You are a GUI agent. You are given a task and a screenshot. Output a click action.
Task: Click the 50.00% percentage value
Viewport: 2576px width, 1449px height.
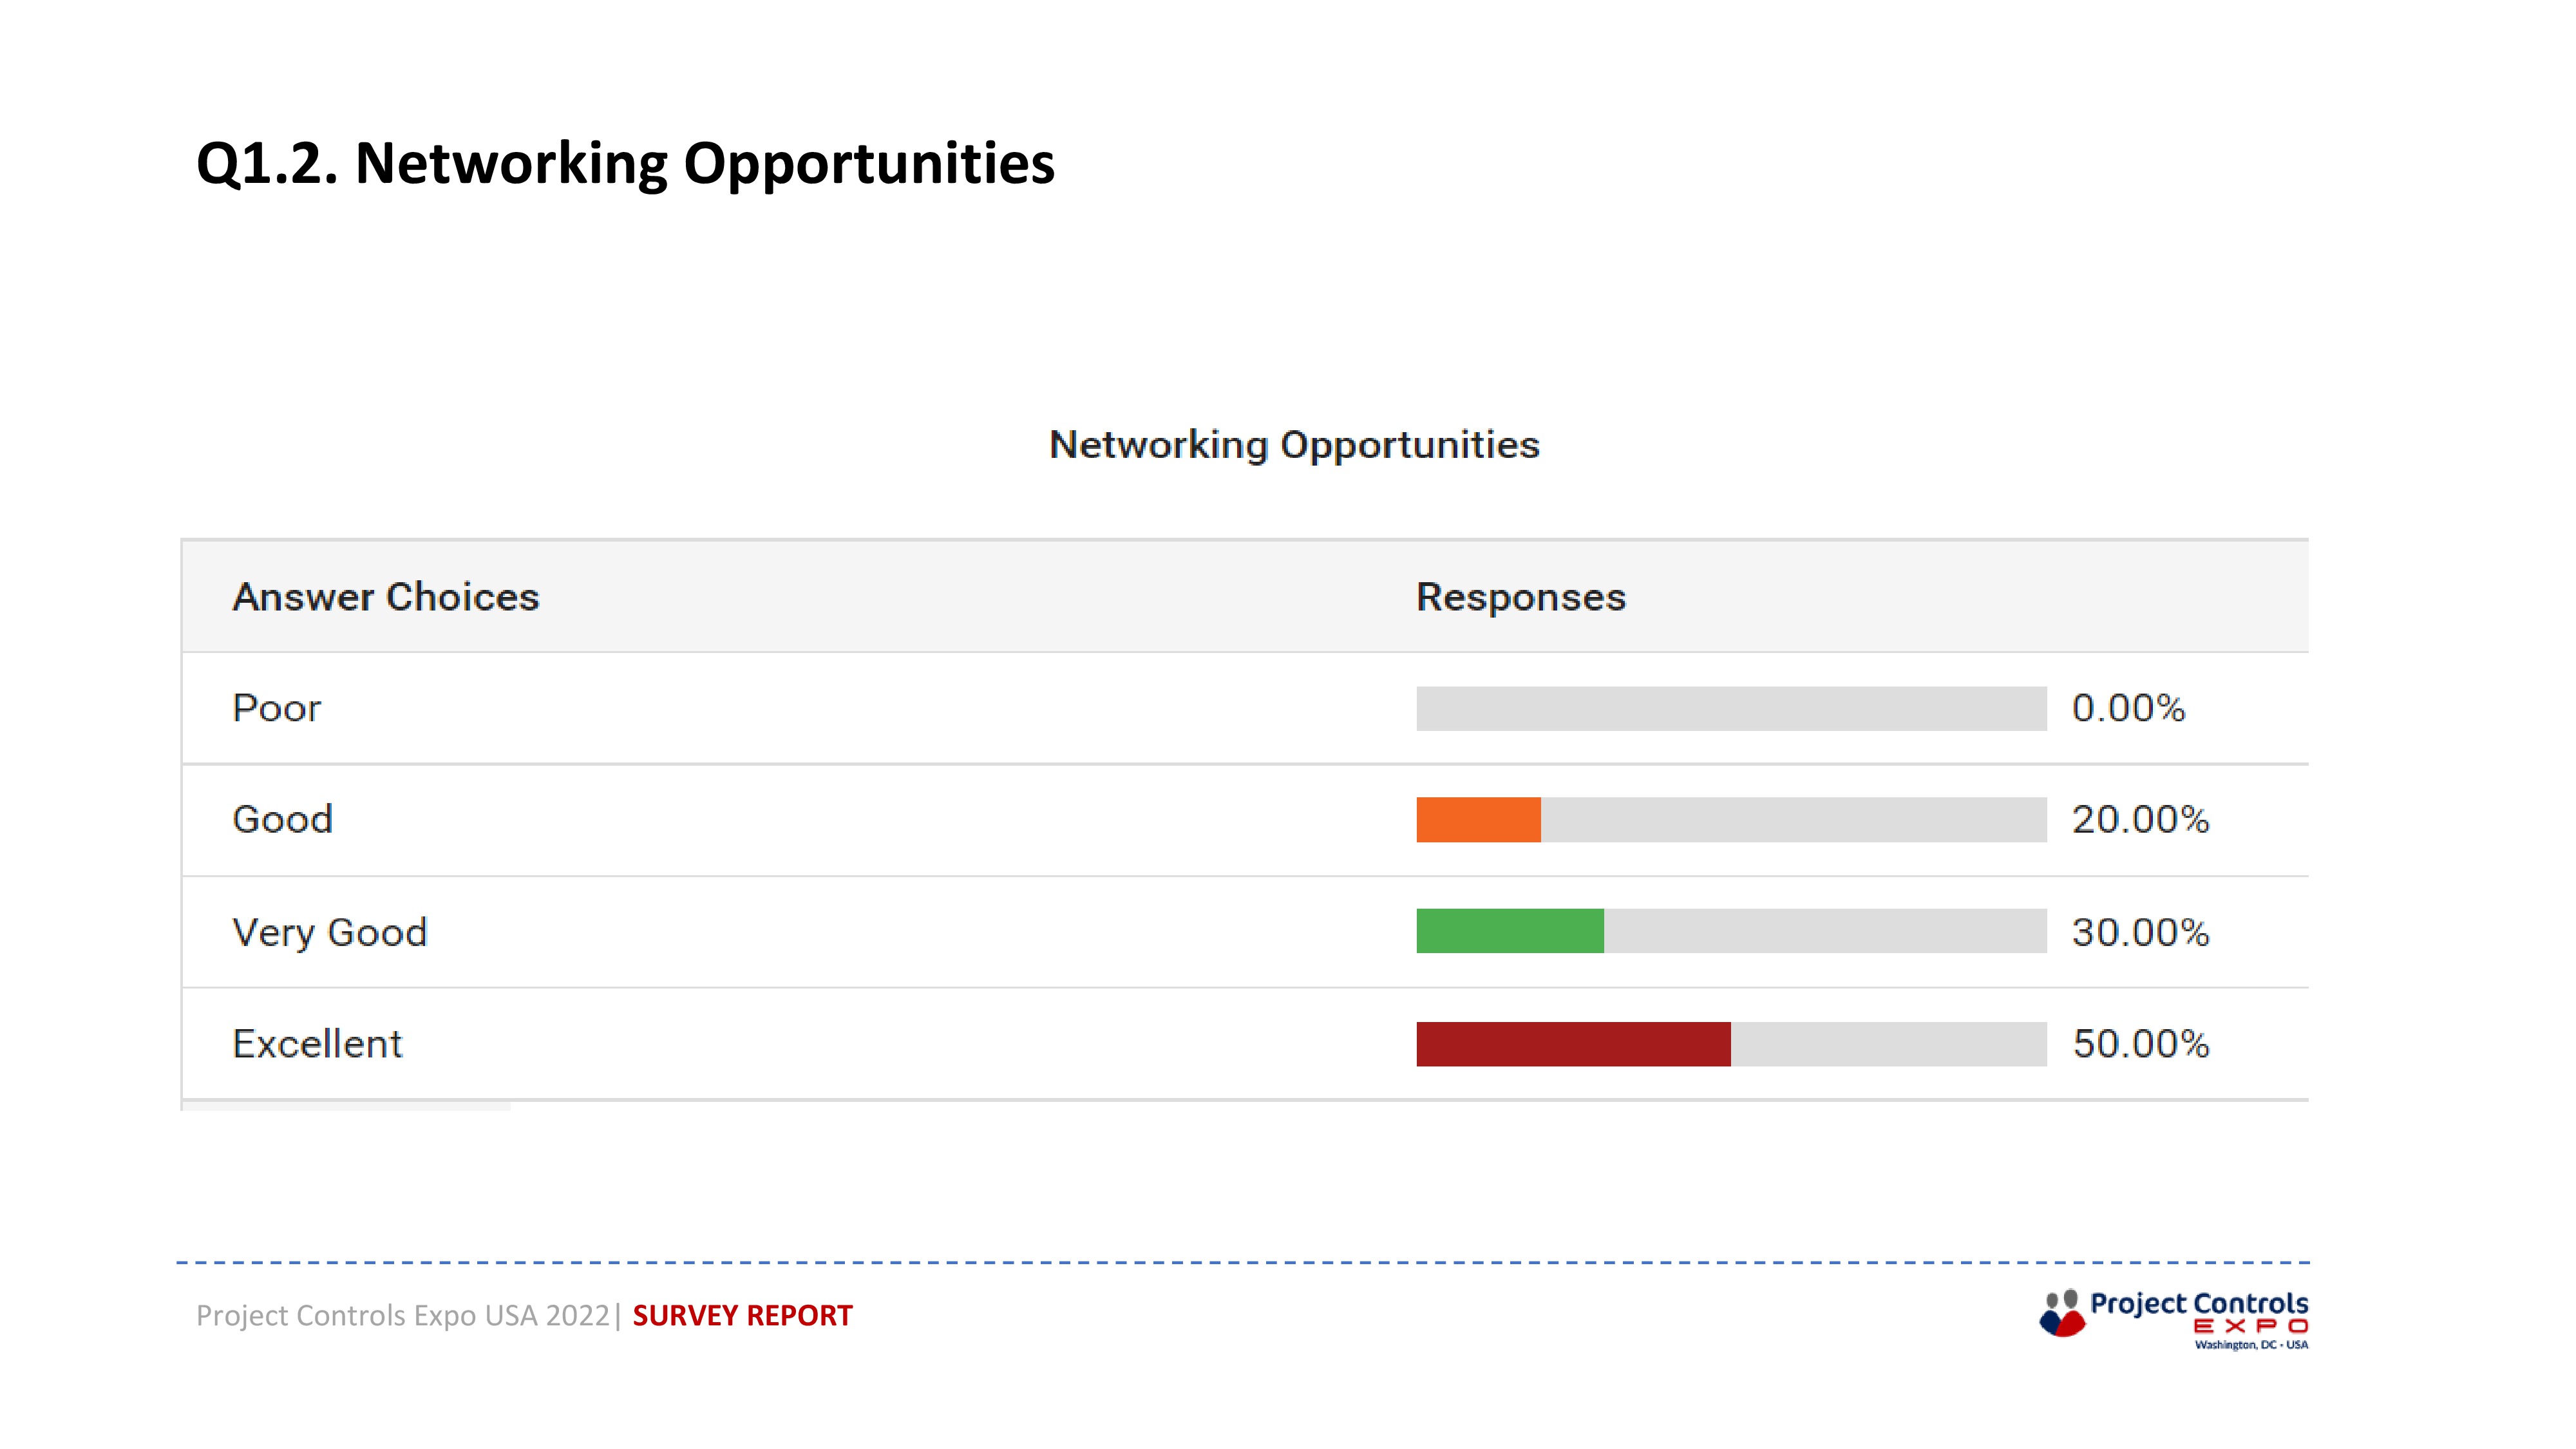[2140, 1044]
